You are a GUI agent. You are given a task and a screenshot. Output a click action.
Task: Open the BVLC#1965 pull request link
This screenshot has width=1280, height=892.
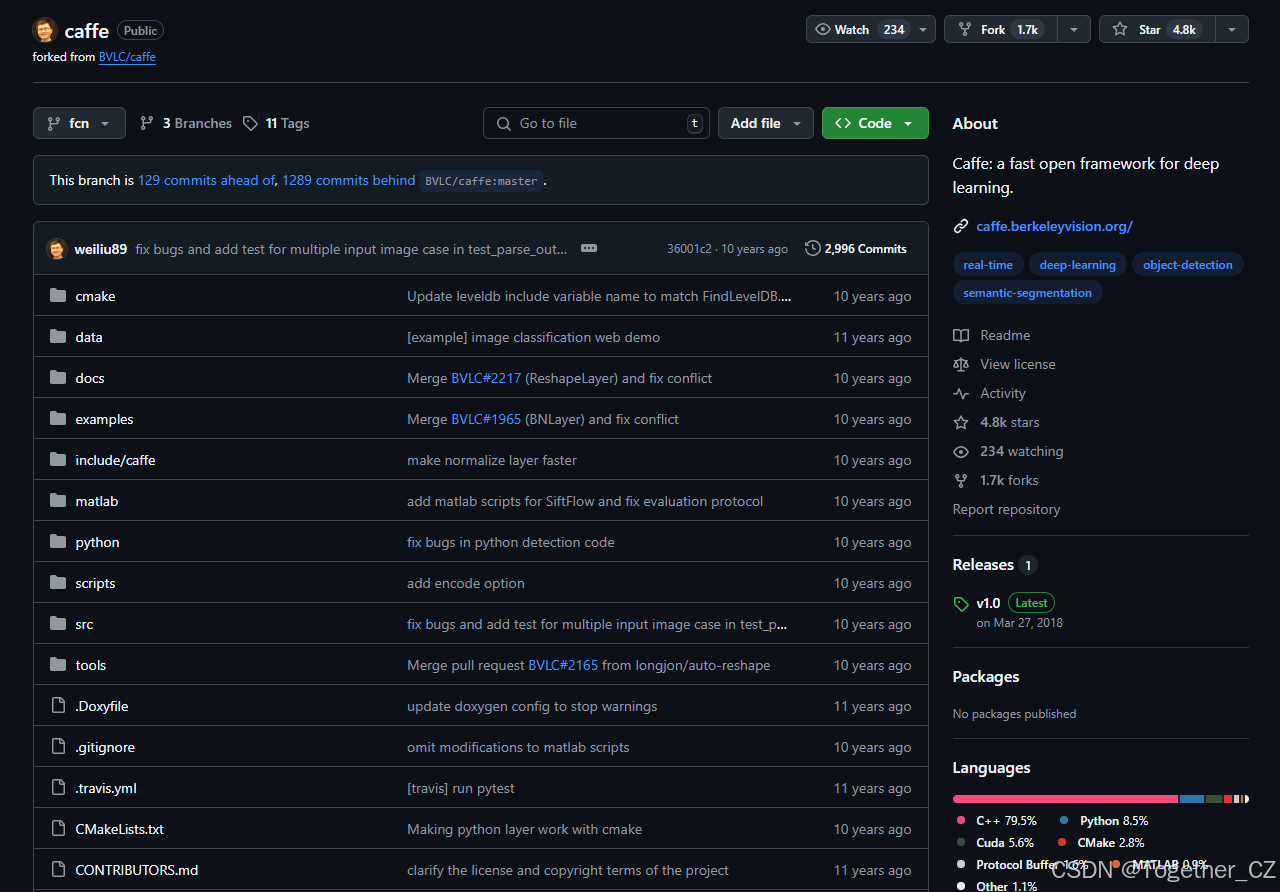coord(486,419)
